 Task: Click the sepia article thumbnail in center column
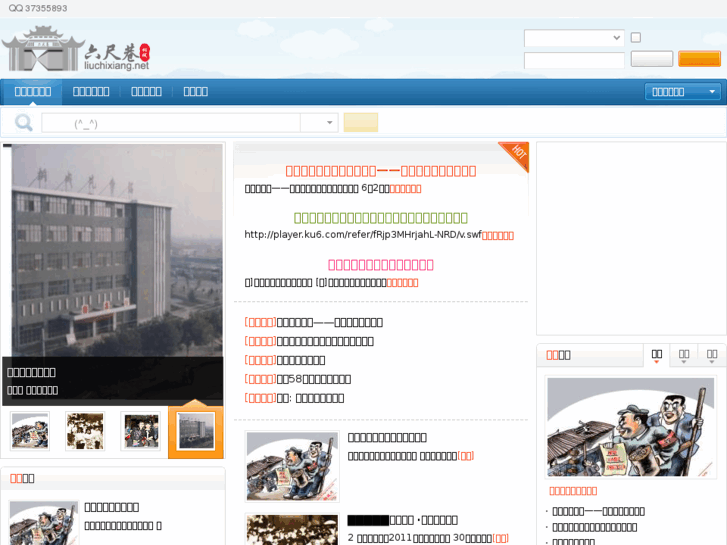tap(292, 529)
